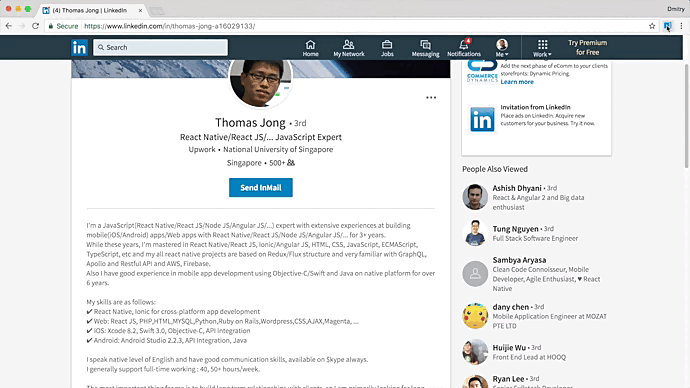The height and width of the screenshot is (388, 690).
Task: Click the Secure padlock indicator
Action: 63,26
